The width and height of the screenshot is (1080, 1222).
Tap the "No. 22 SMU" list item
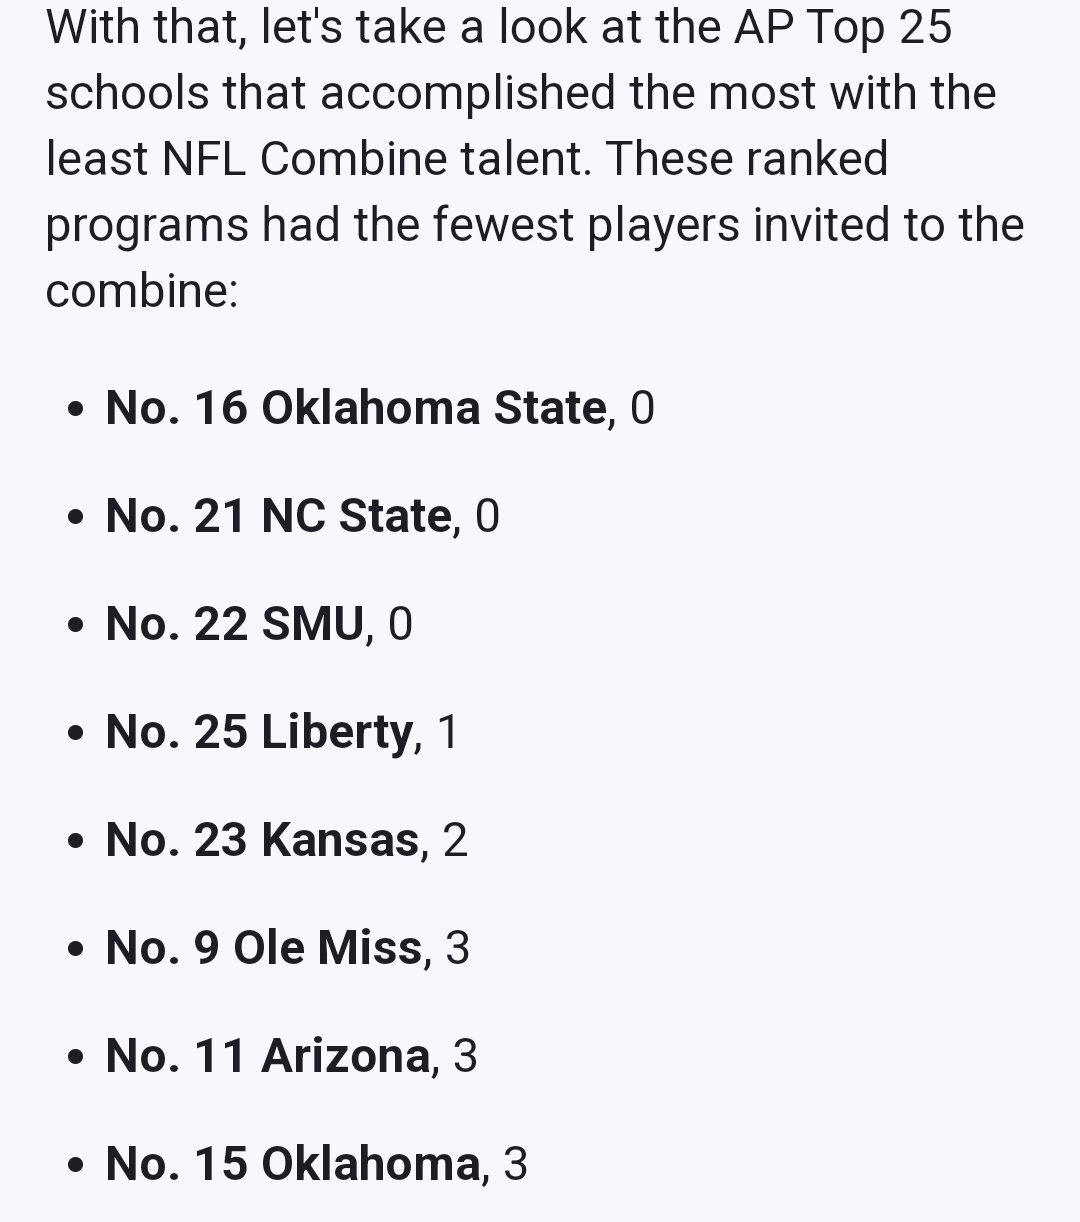tap(234, 624)
